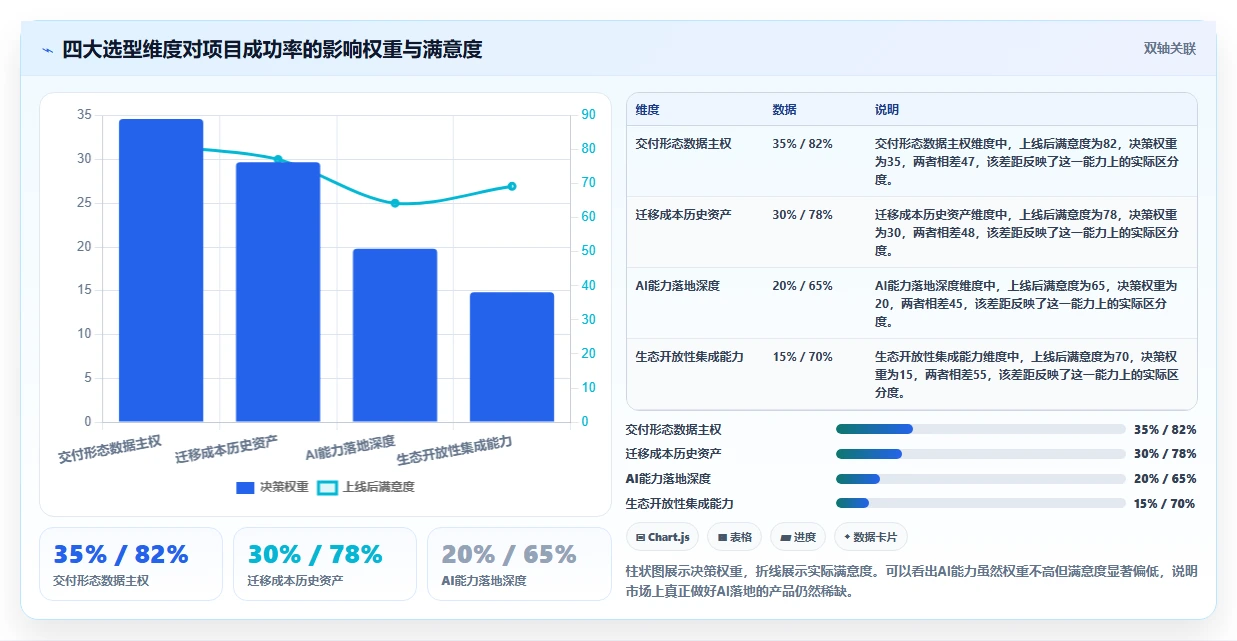Click the 20% / 65% summary card

pyautogui.click(x=519, y=564)
